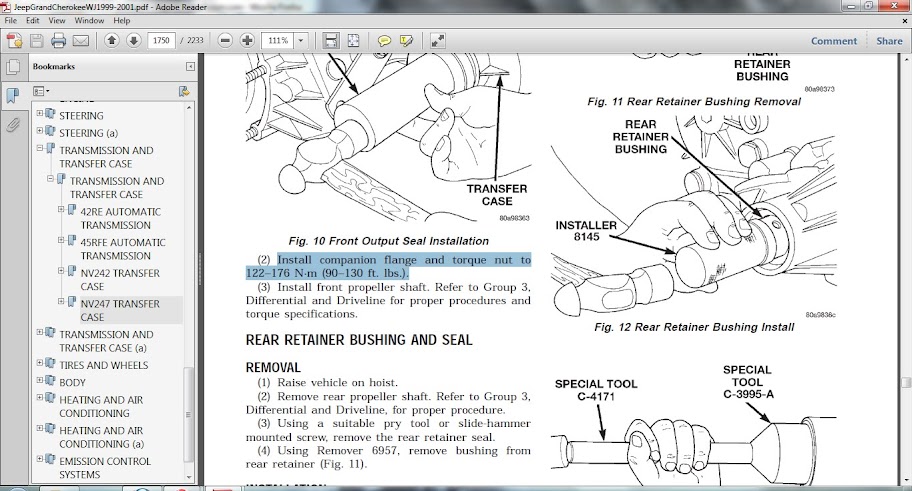
Task: Expand TIRES AND WHEELS bookmark
Action: point(40,363)
